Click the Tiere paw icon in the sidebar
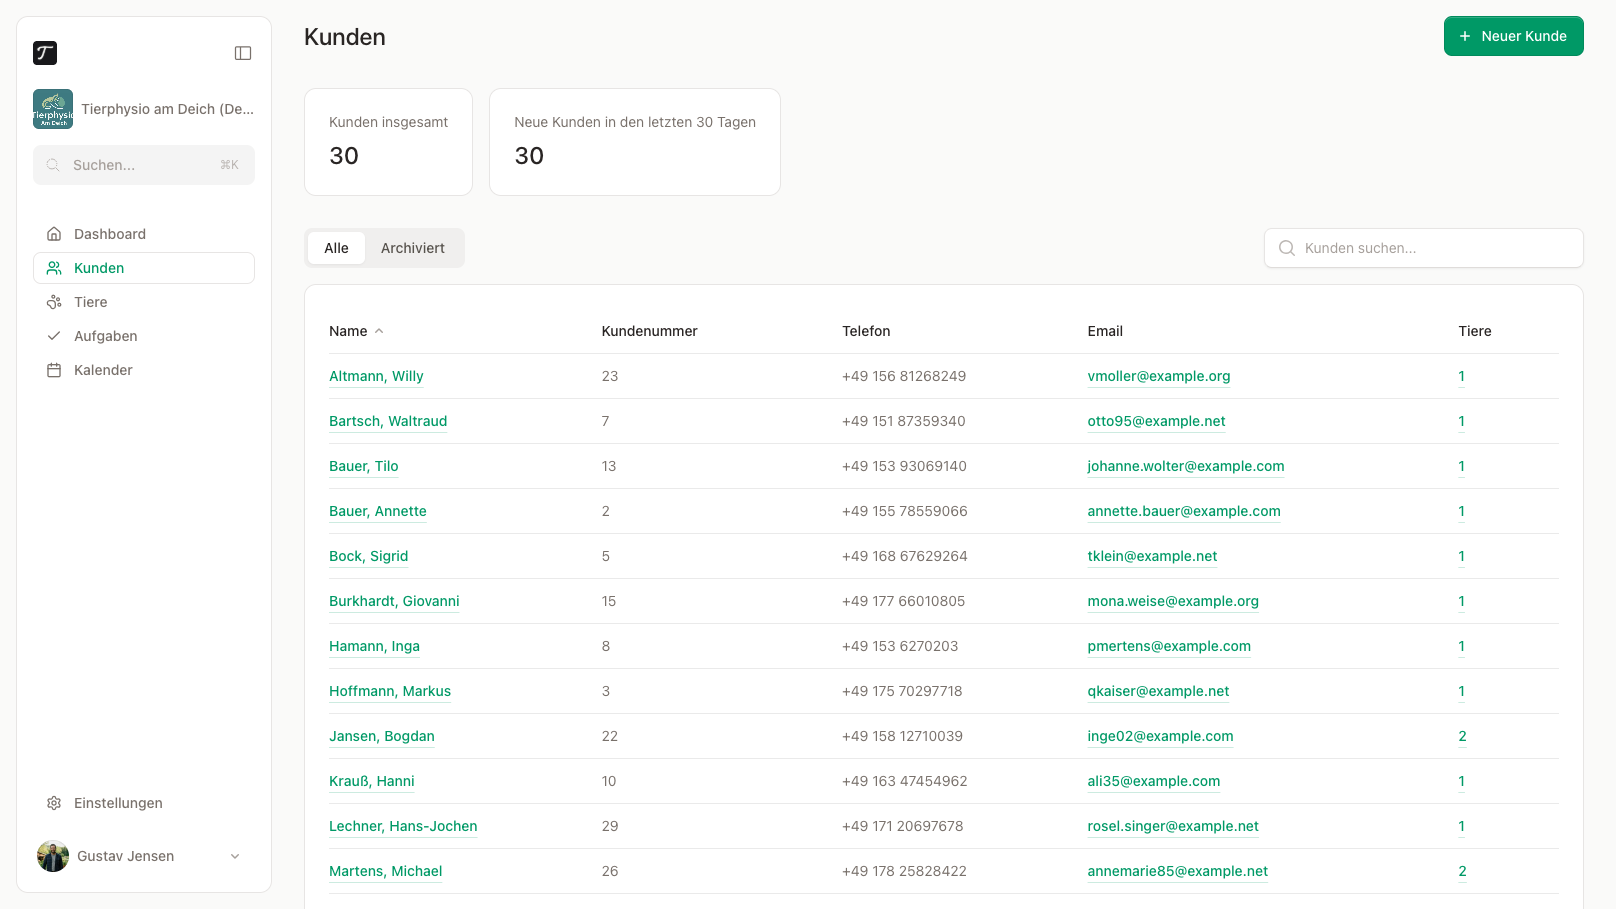The image size is (1616, 909). tap(54, 302)
